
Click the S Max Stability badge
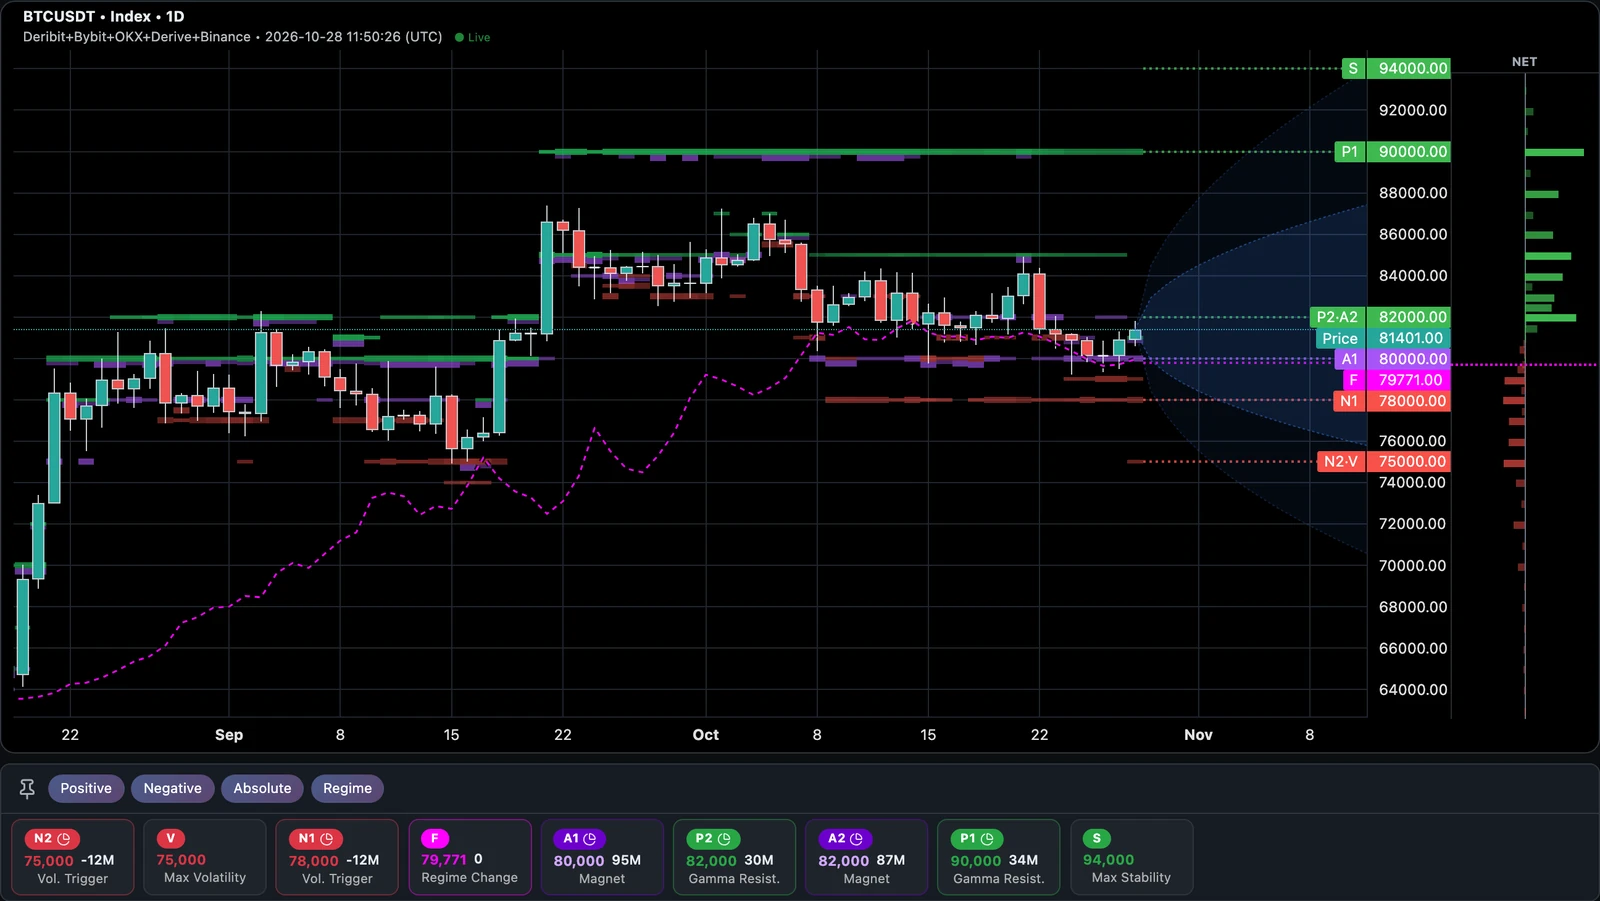(1097, 838)
